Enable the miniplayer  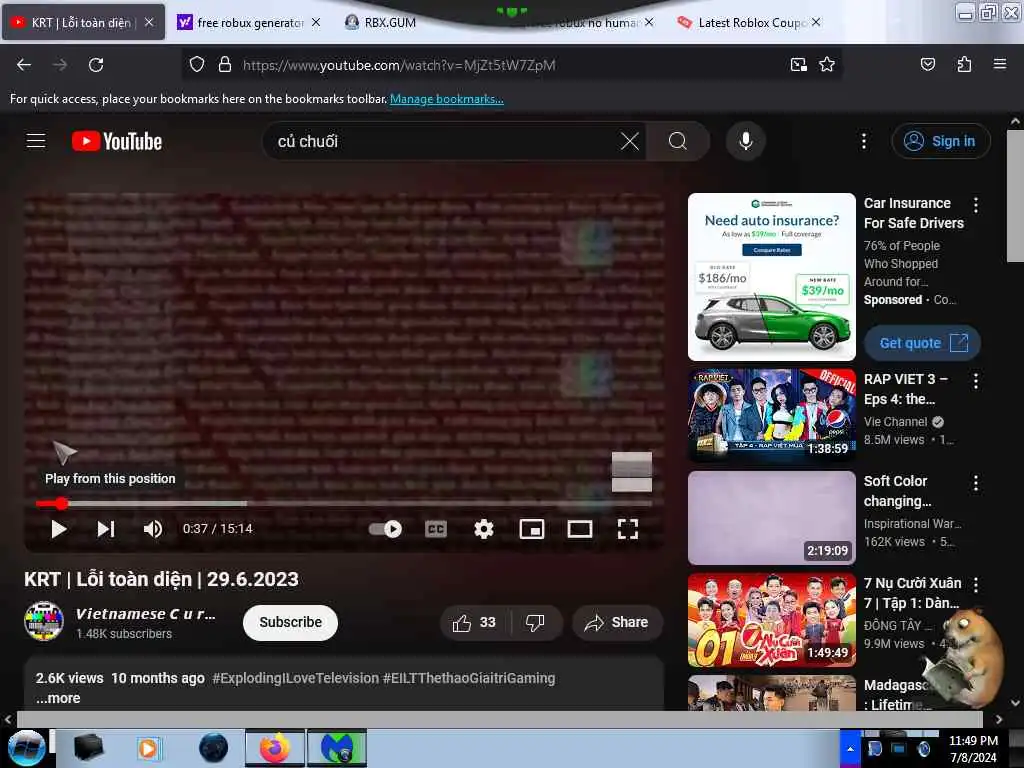pyautogui.click(x=532, y=529)
